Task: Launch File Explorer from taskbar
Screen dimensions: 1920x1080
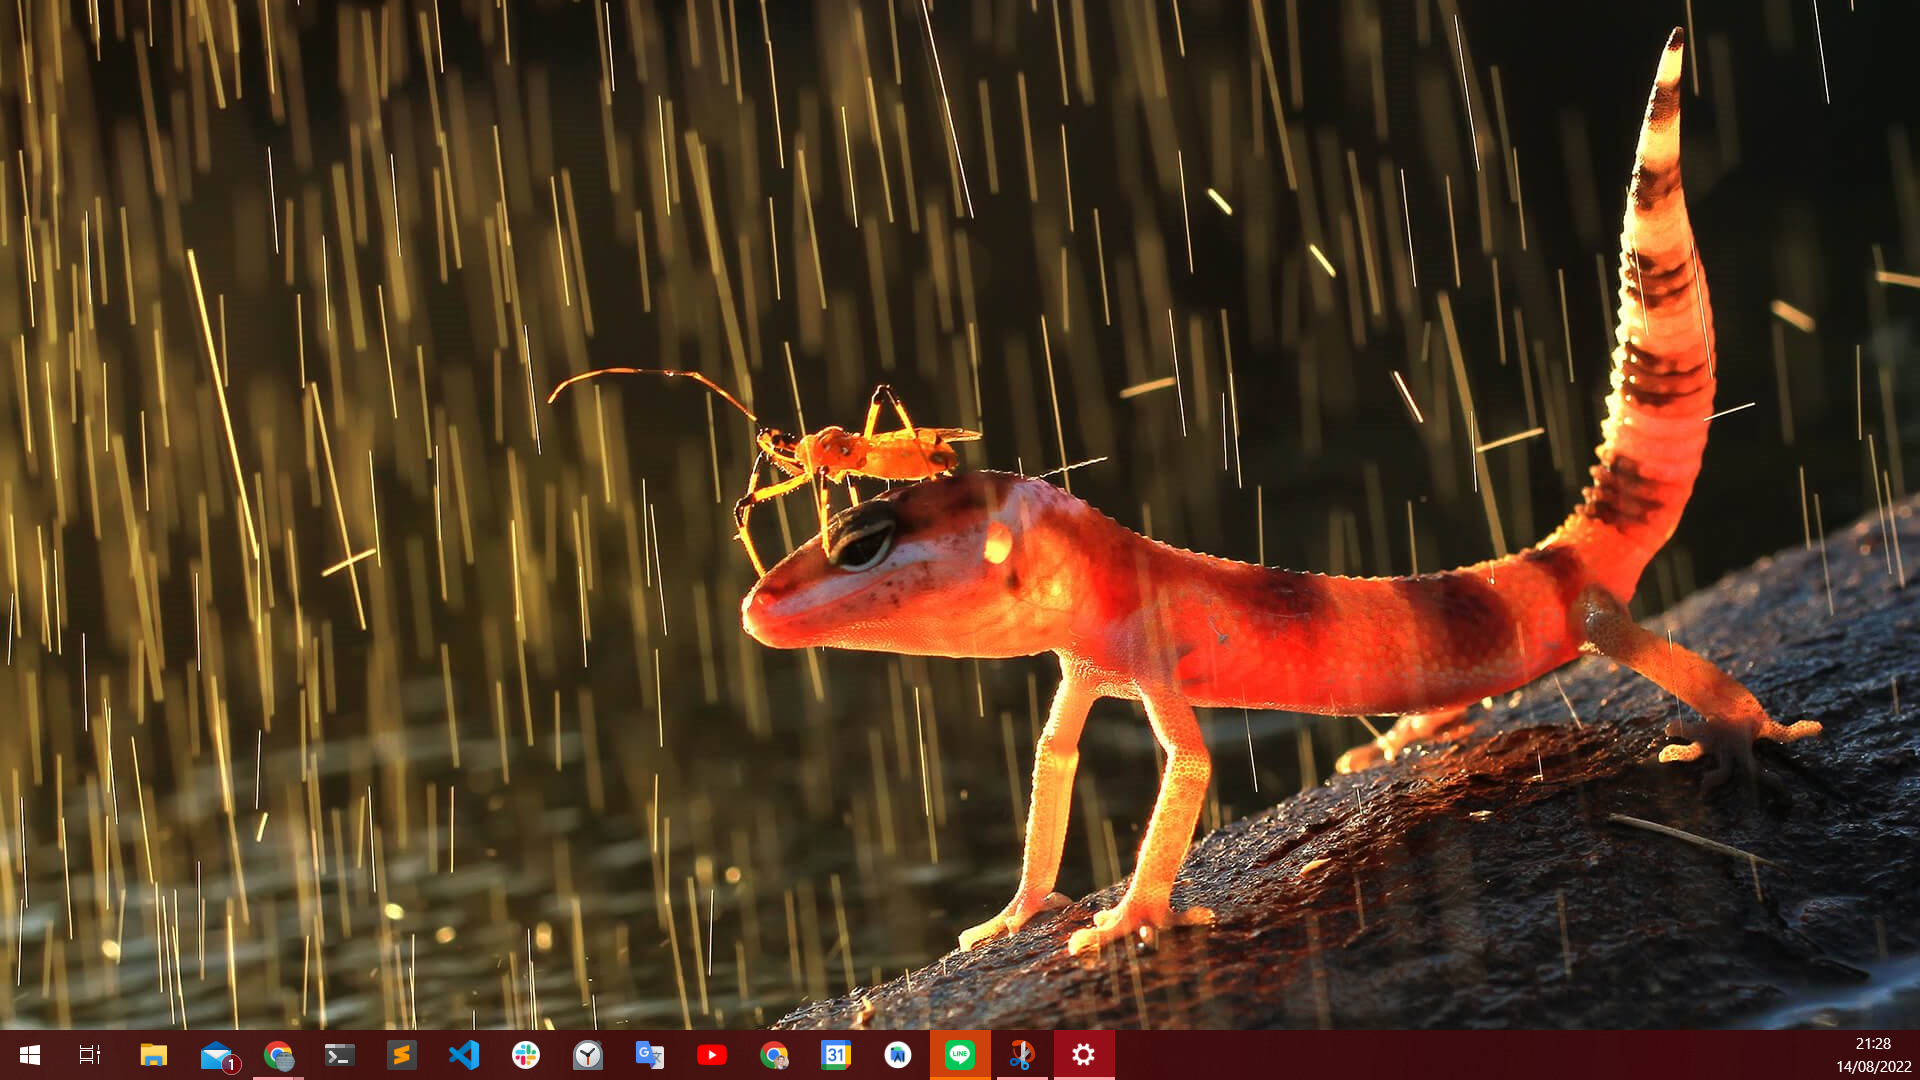Action: [x=153, y=1055]
